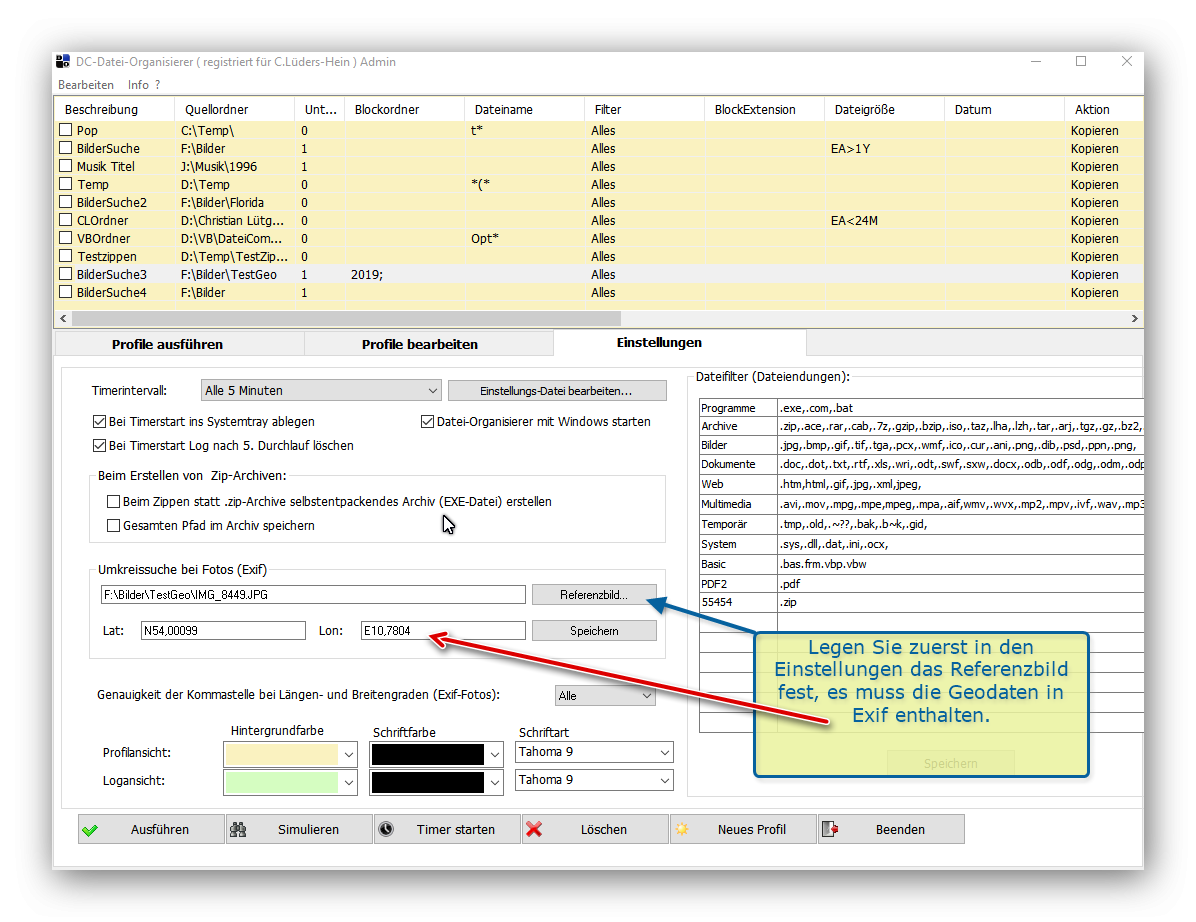The height and width of the screenshot is (922, 1196).
Task: Click the sun icon for Neues Profil
Action: [682, 829]
